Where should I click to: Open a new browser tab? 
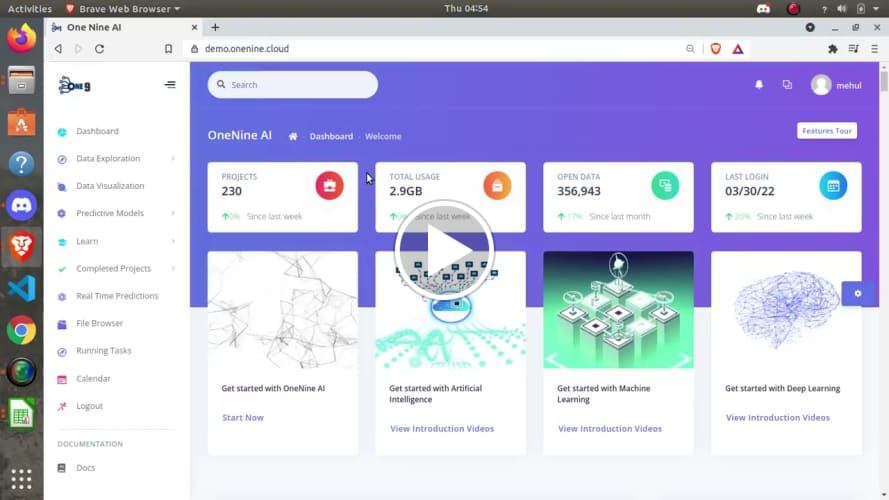(x=215, y=27)
